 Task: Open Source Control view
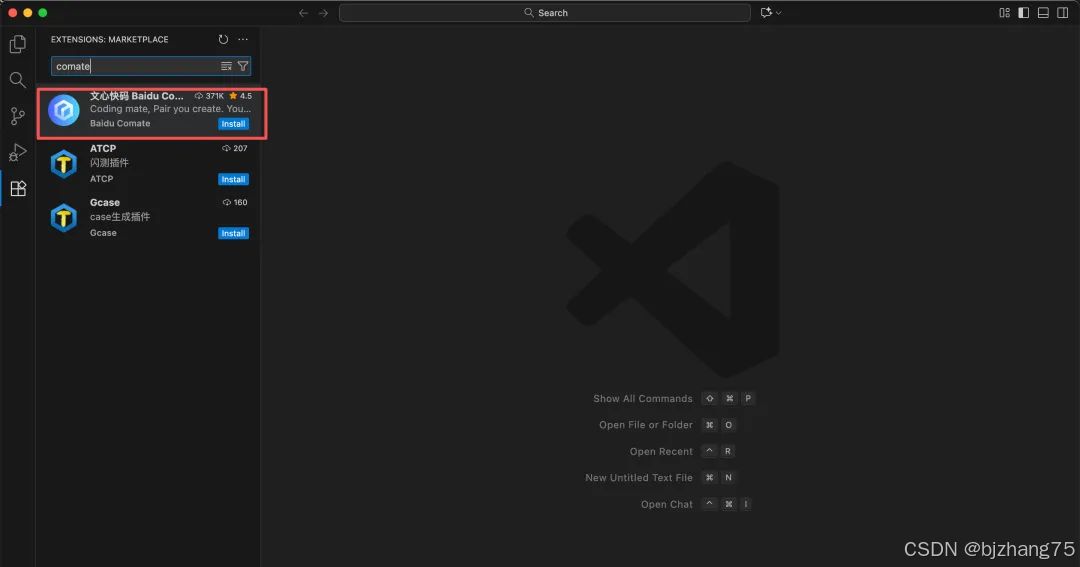click(x=18, y=116)
